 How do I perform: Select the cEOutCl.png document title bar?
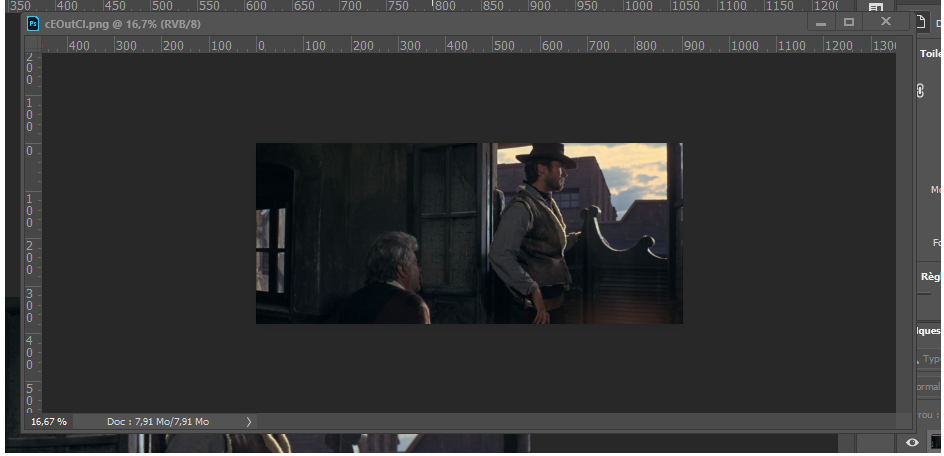400,22
